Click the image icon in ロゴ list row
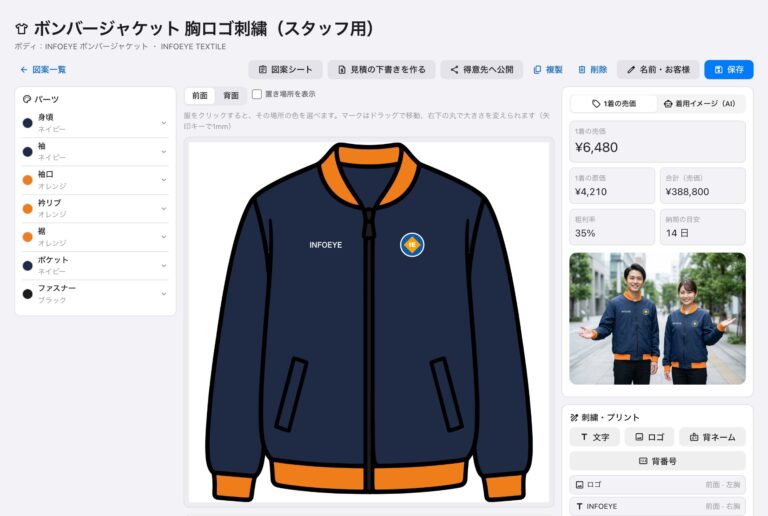Image resolution: width=768 pixels, height=516 pixels. point(579,485)
